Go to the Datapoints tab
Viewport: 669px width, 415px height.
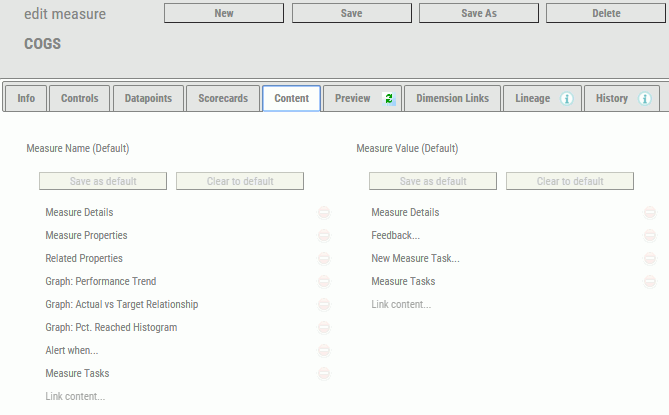pyautogui.click(x=148, y=99)
